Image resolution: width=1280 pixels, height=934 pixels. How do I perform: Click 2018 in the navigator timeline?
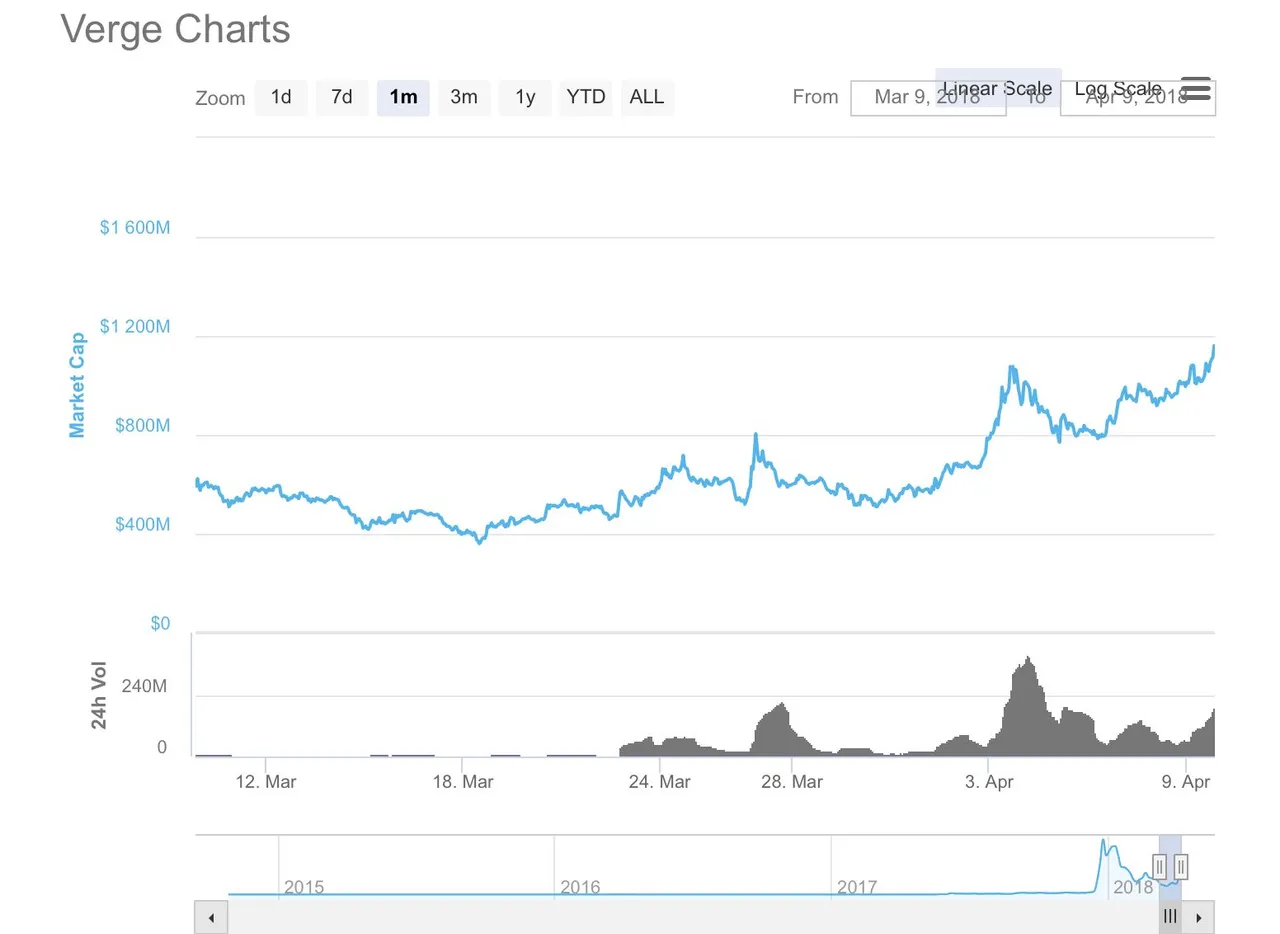point(1133,888)
